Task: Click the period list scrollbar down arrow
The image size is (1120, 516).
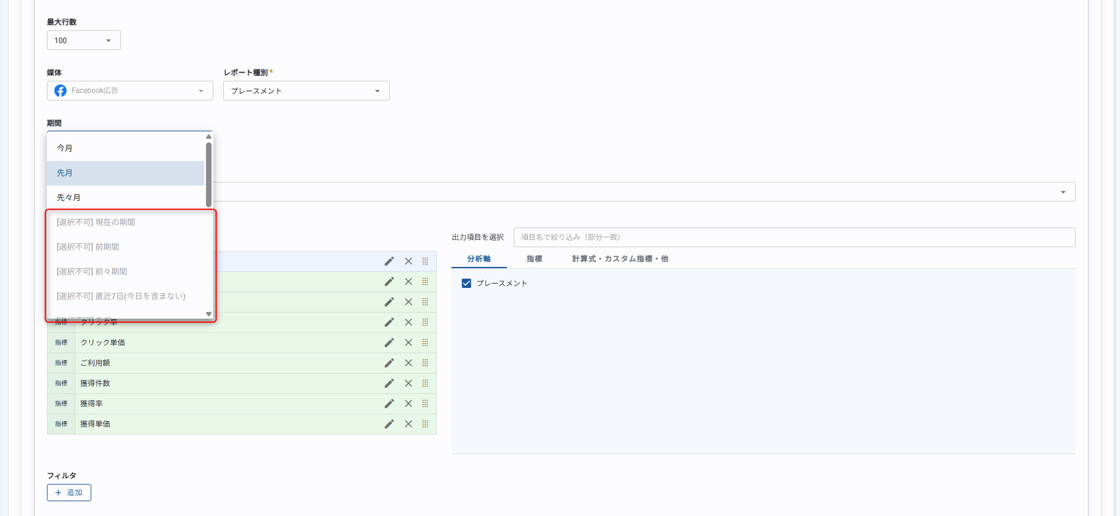Action: [x=209, y=314]
